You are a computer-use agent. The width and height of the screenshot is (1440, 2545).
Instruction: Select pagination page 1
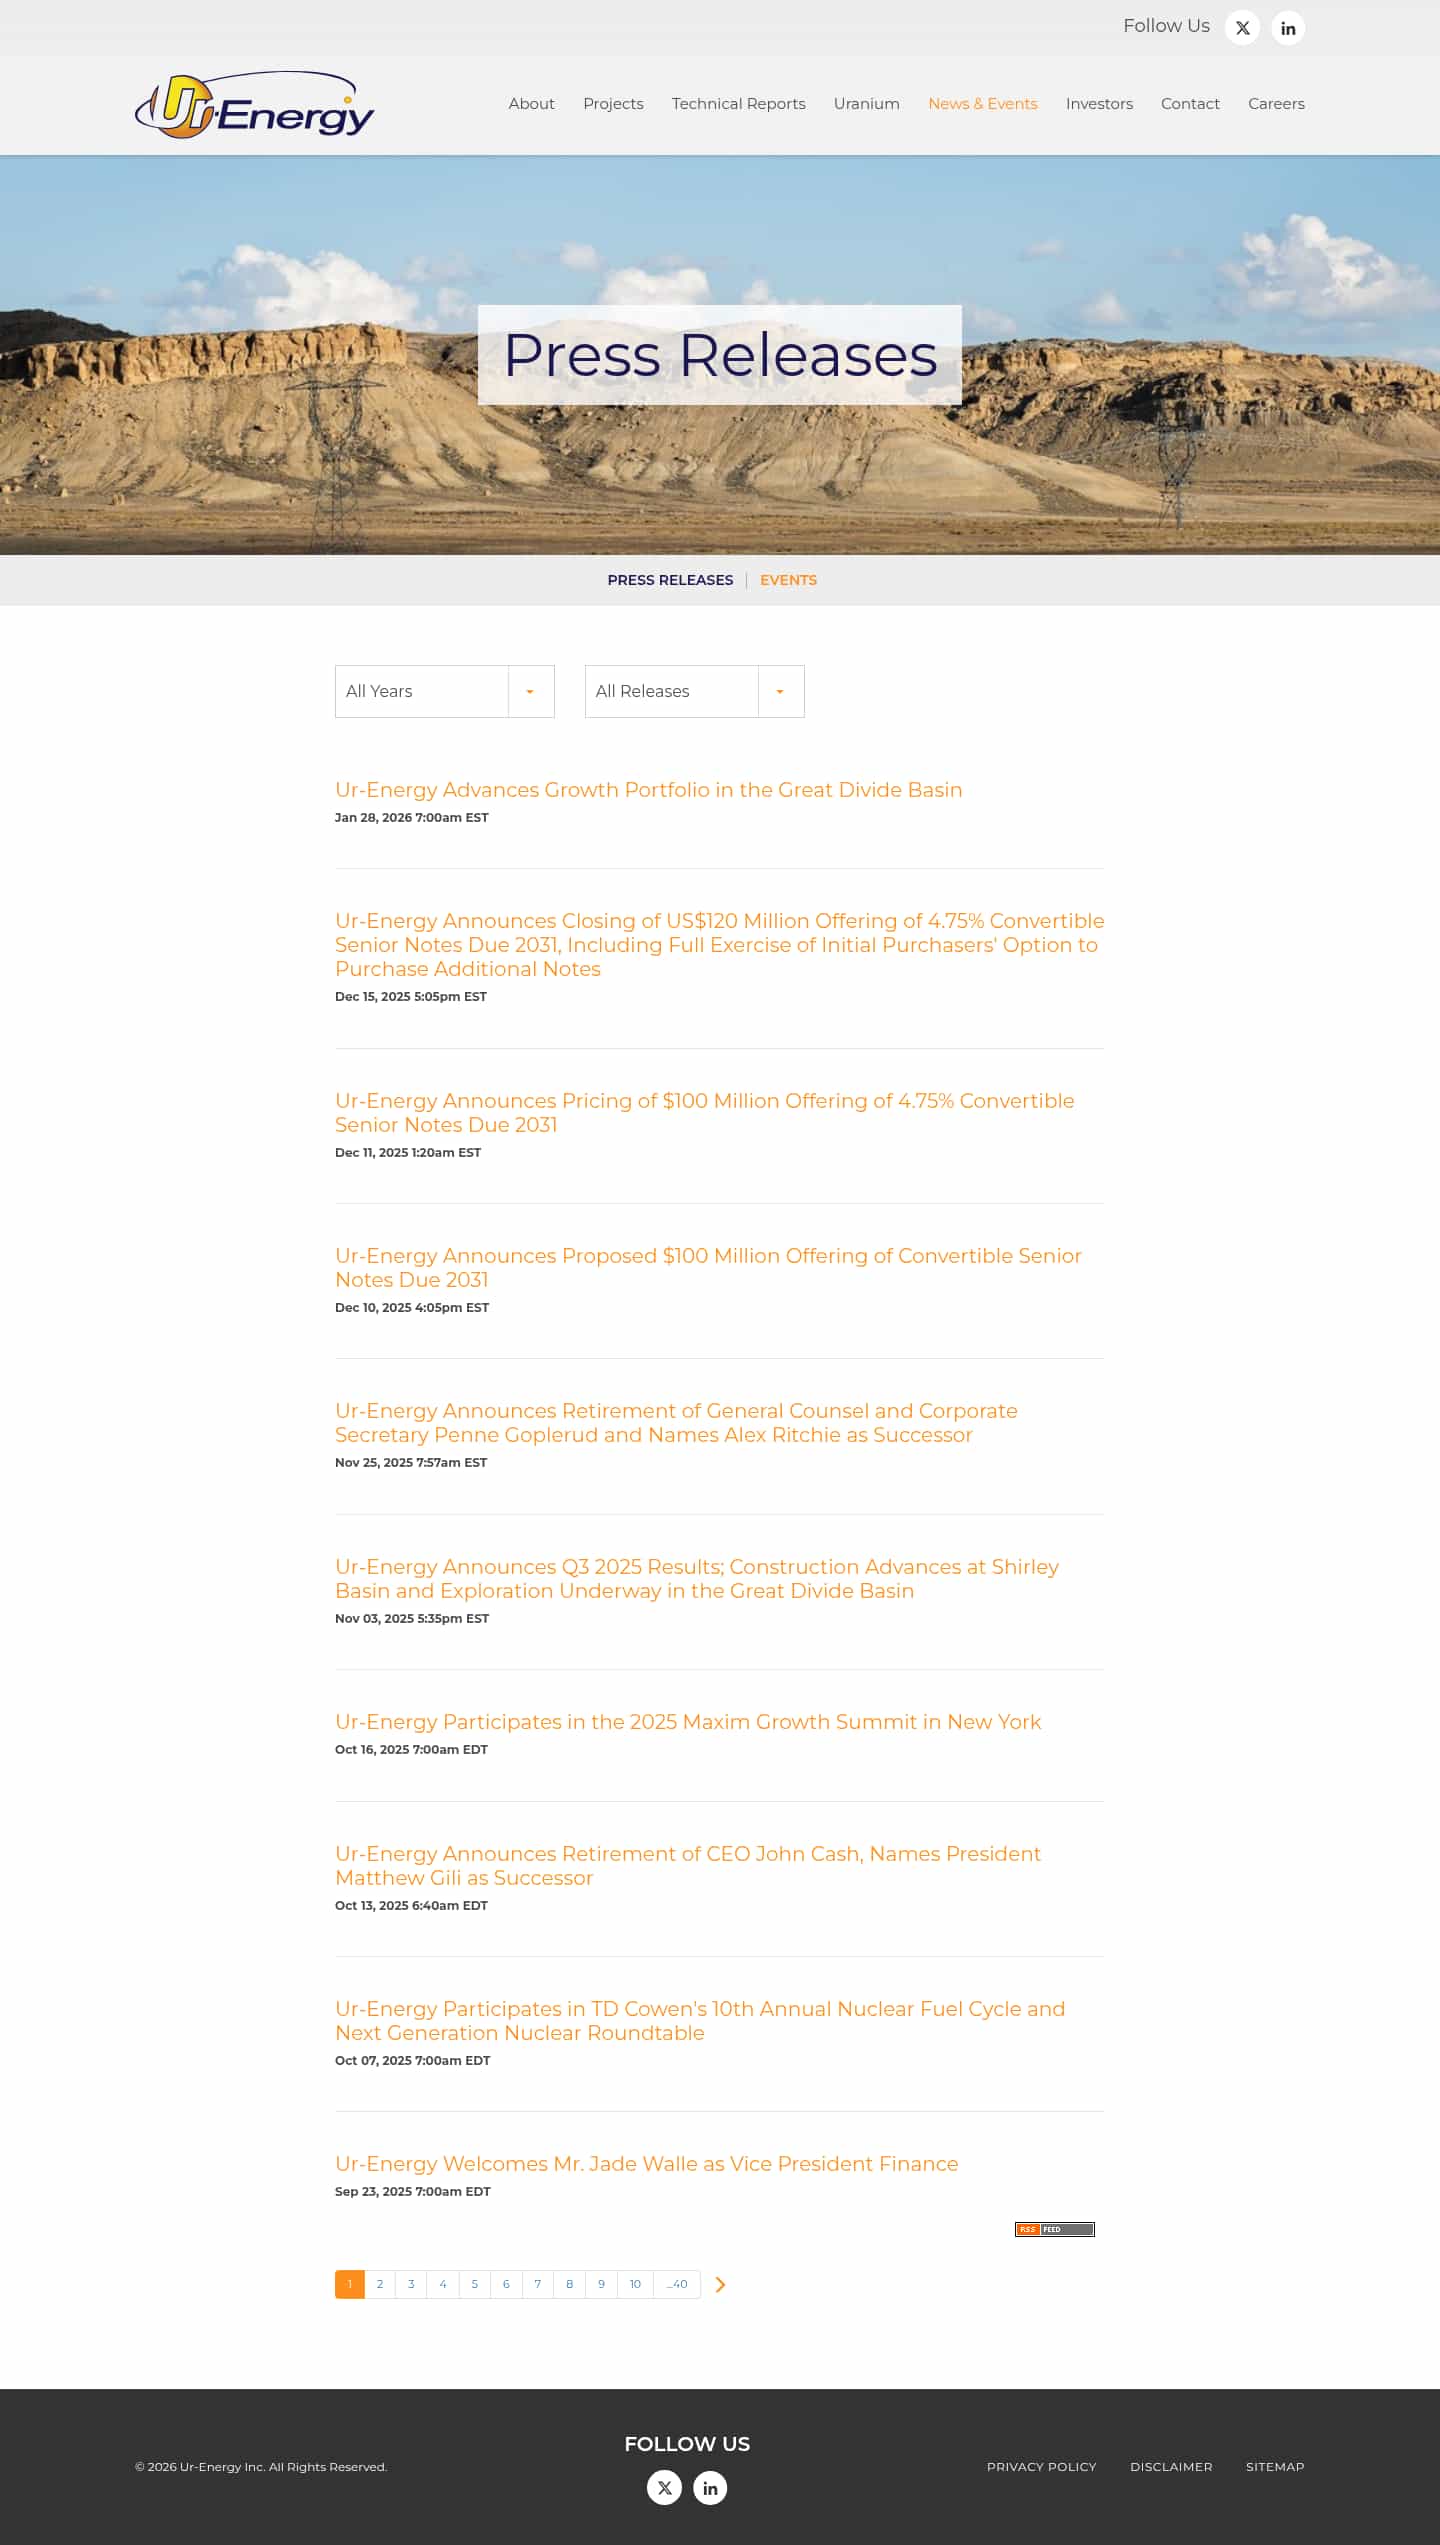pos(350,2284)
